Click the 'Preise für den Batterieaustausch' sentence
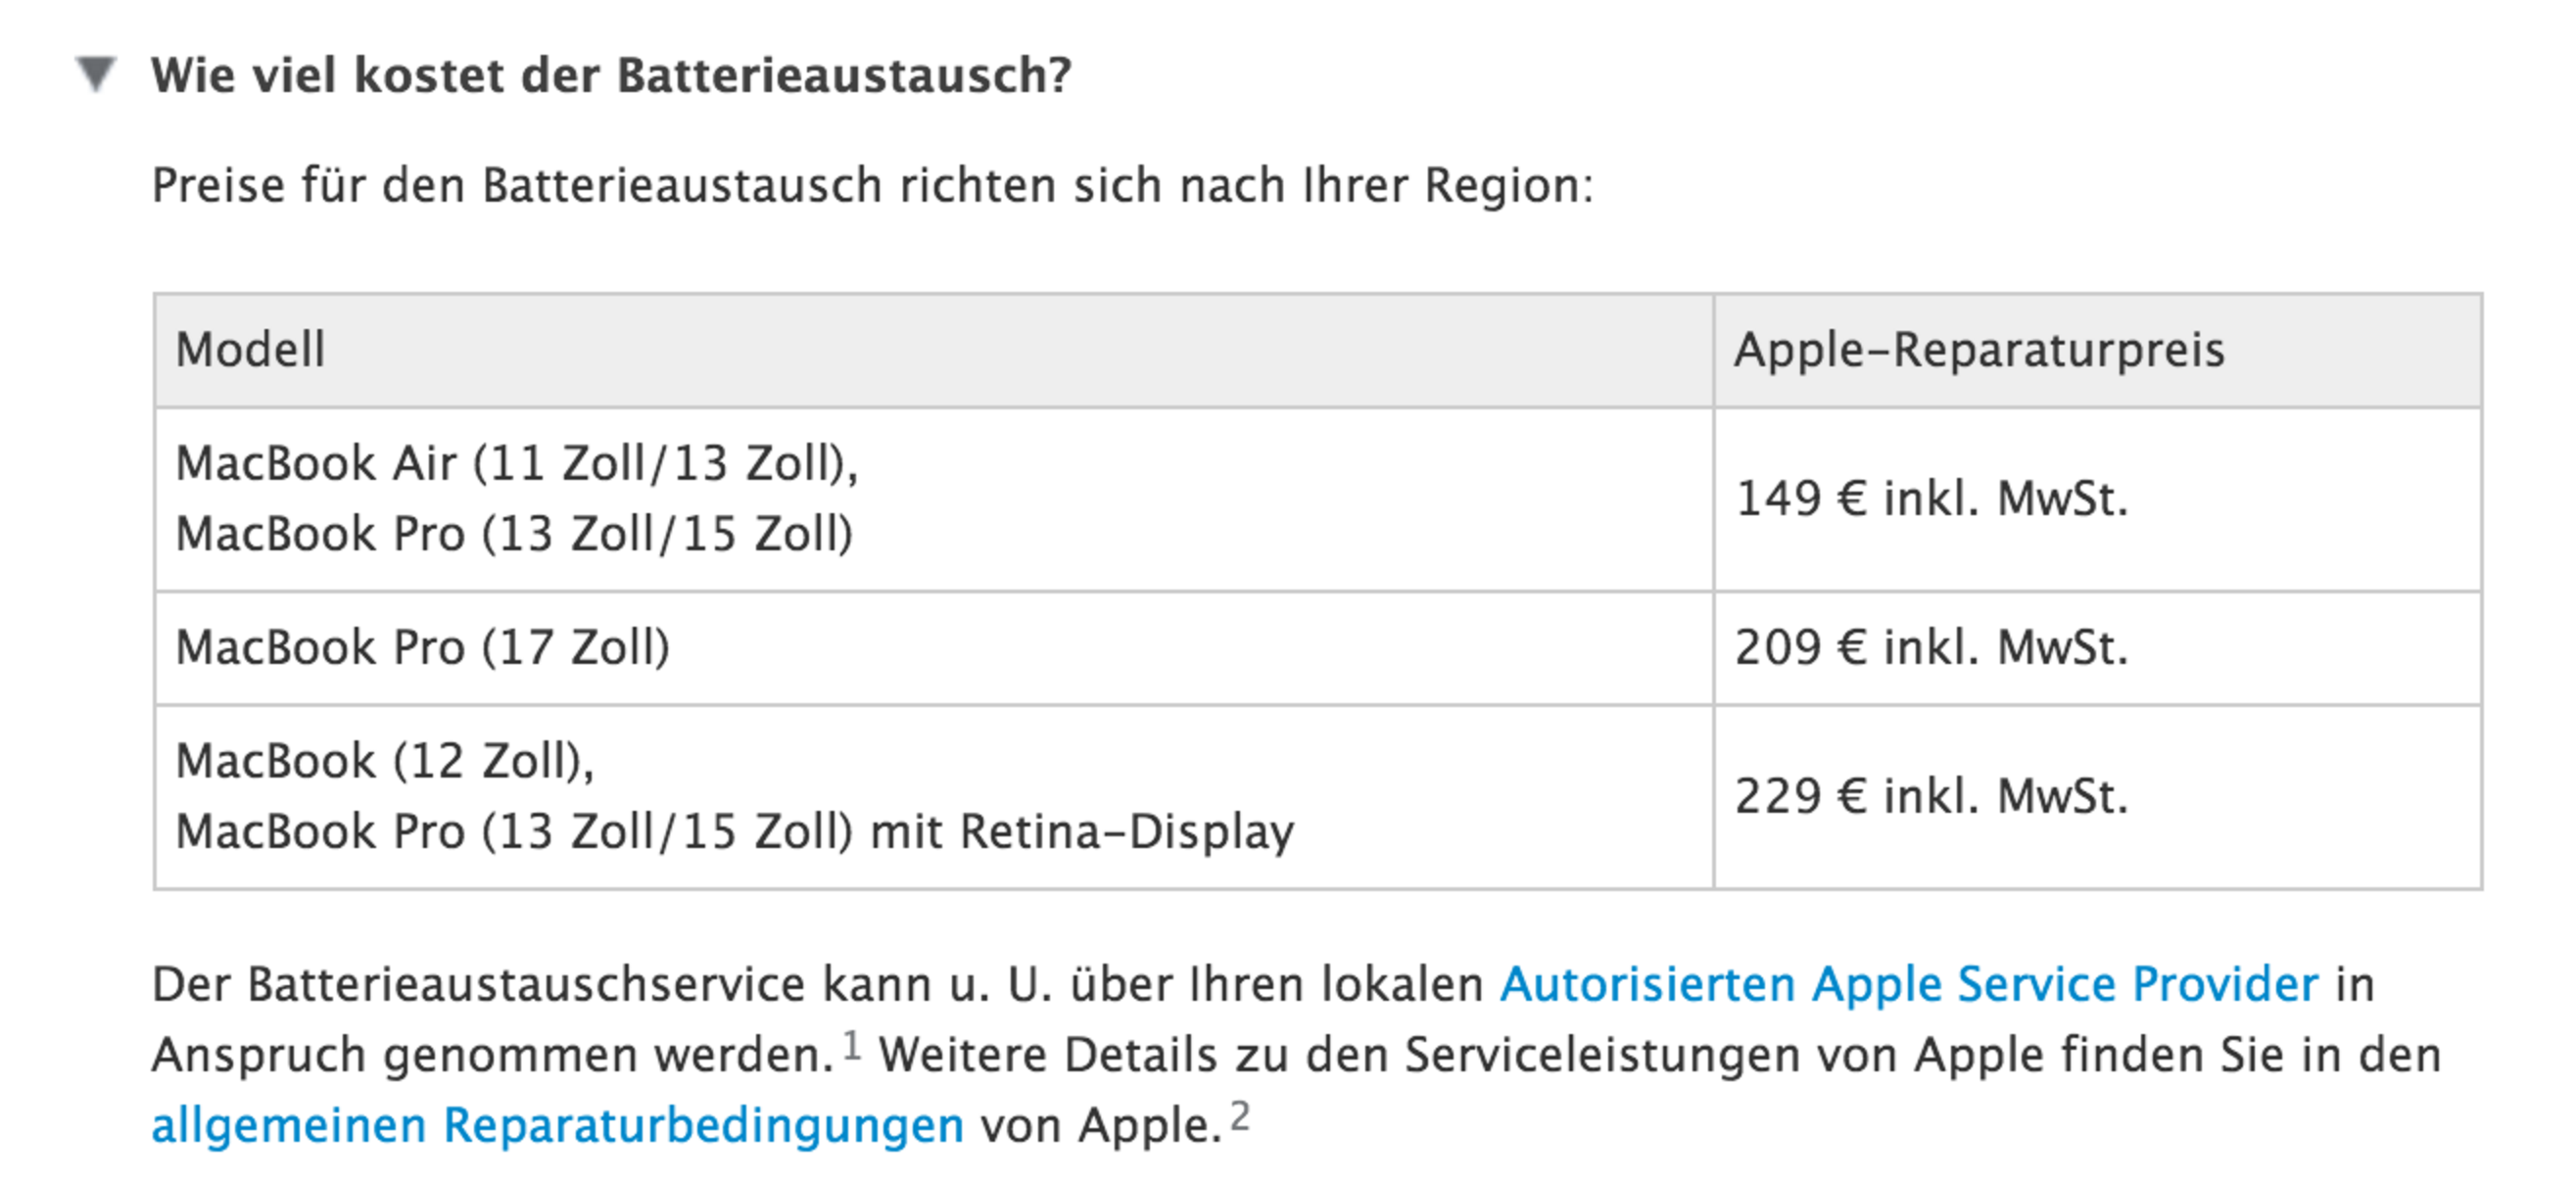 click(x=872, y=186)
